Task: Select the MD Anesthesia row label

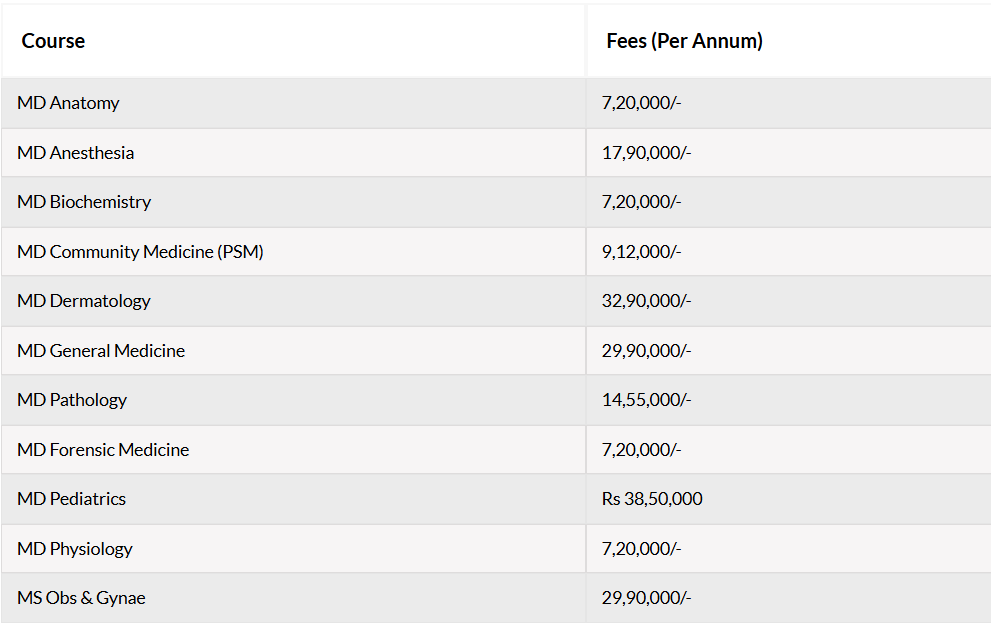Action: (x=75, y=153)
